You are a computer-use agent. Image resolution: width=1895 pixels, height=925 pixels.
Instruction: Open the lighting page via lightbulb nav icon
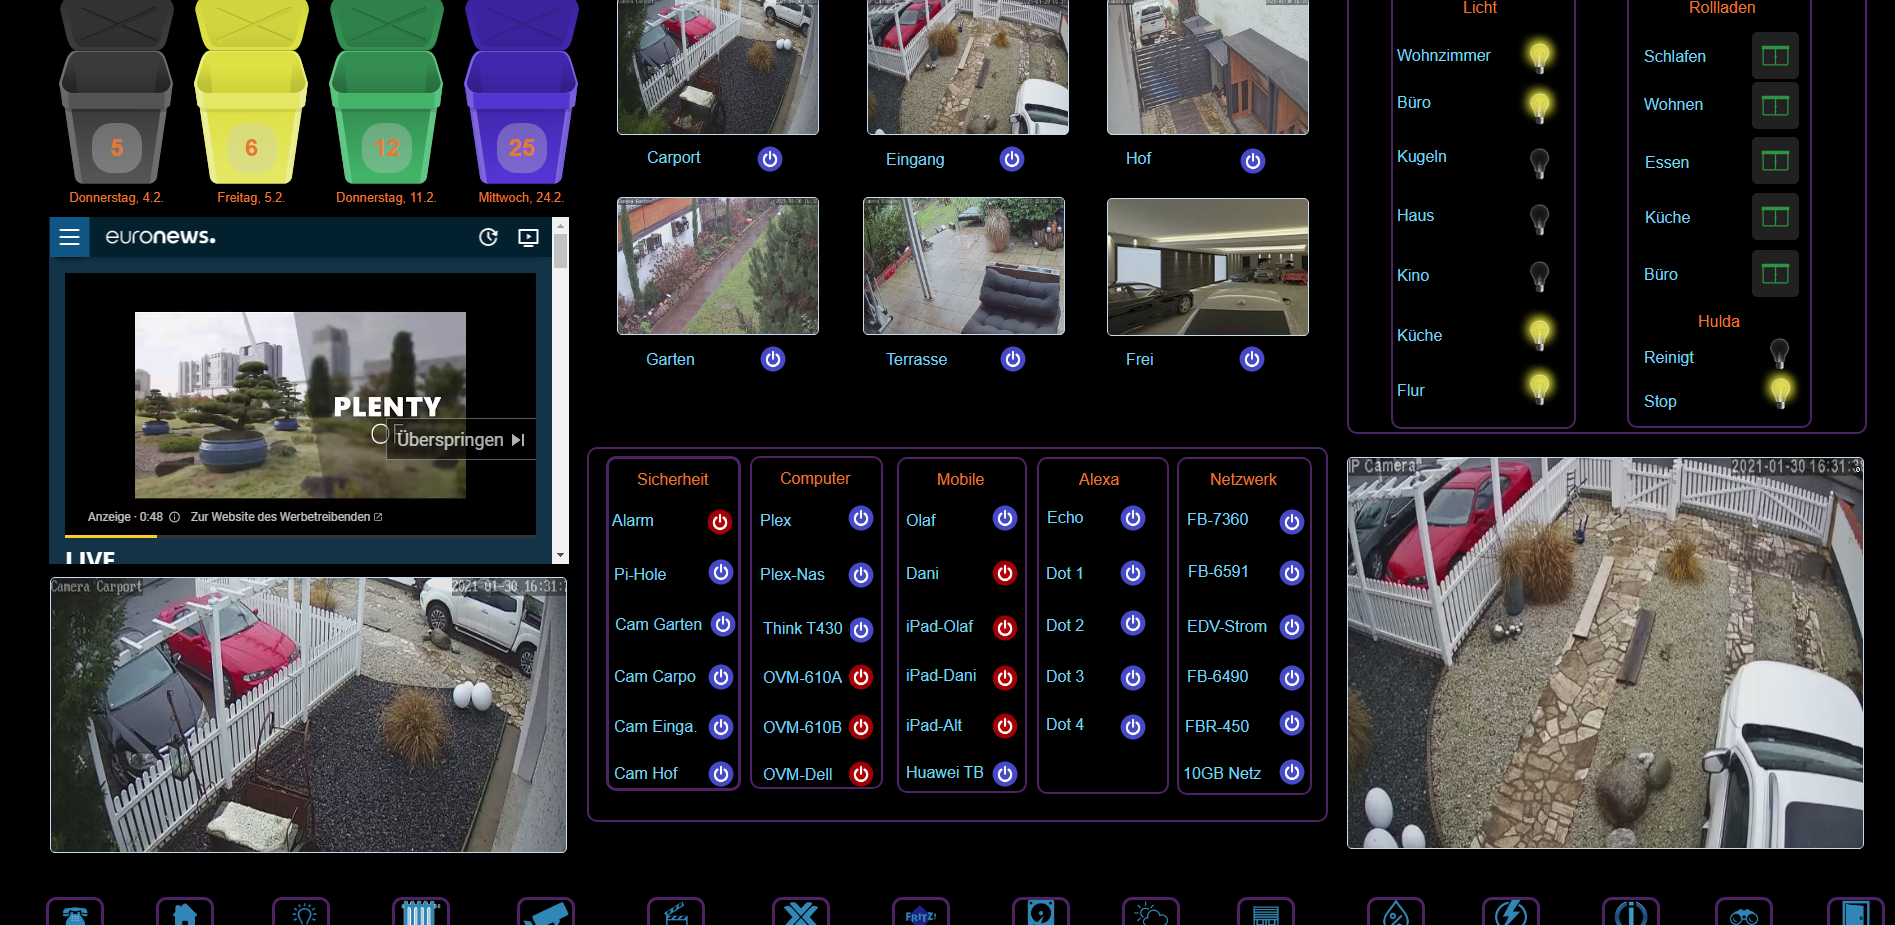click(x=301, y=912)
